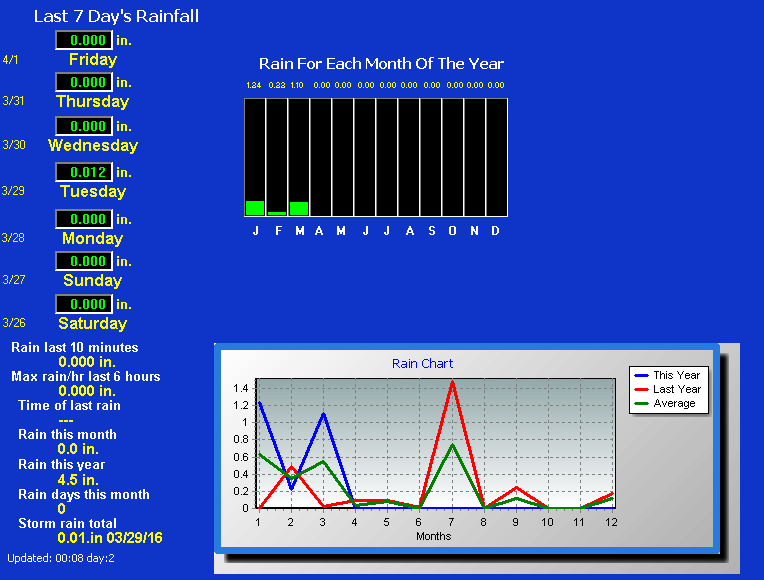Screen dimensions: 764x580
Task: Click Wednesday's rainfall reading box
Action: click(x=82, y=126)
